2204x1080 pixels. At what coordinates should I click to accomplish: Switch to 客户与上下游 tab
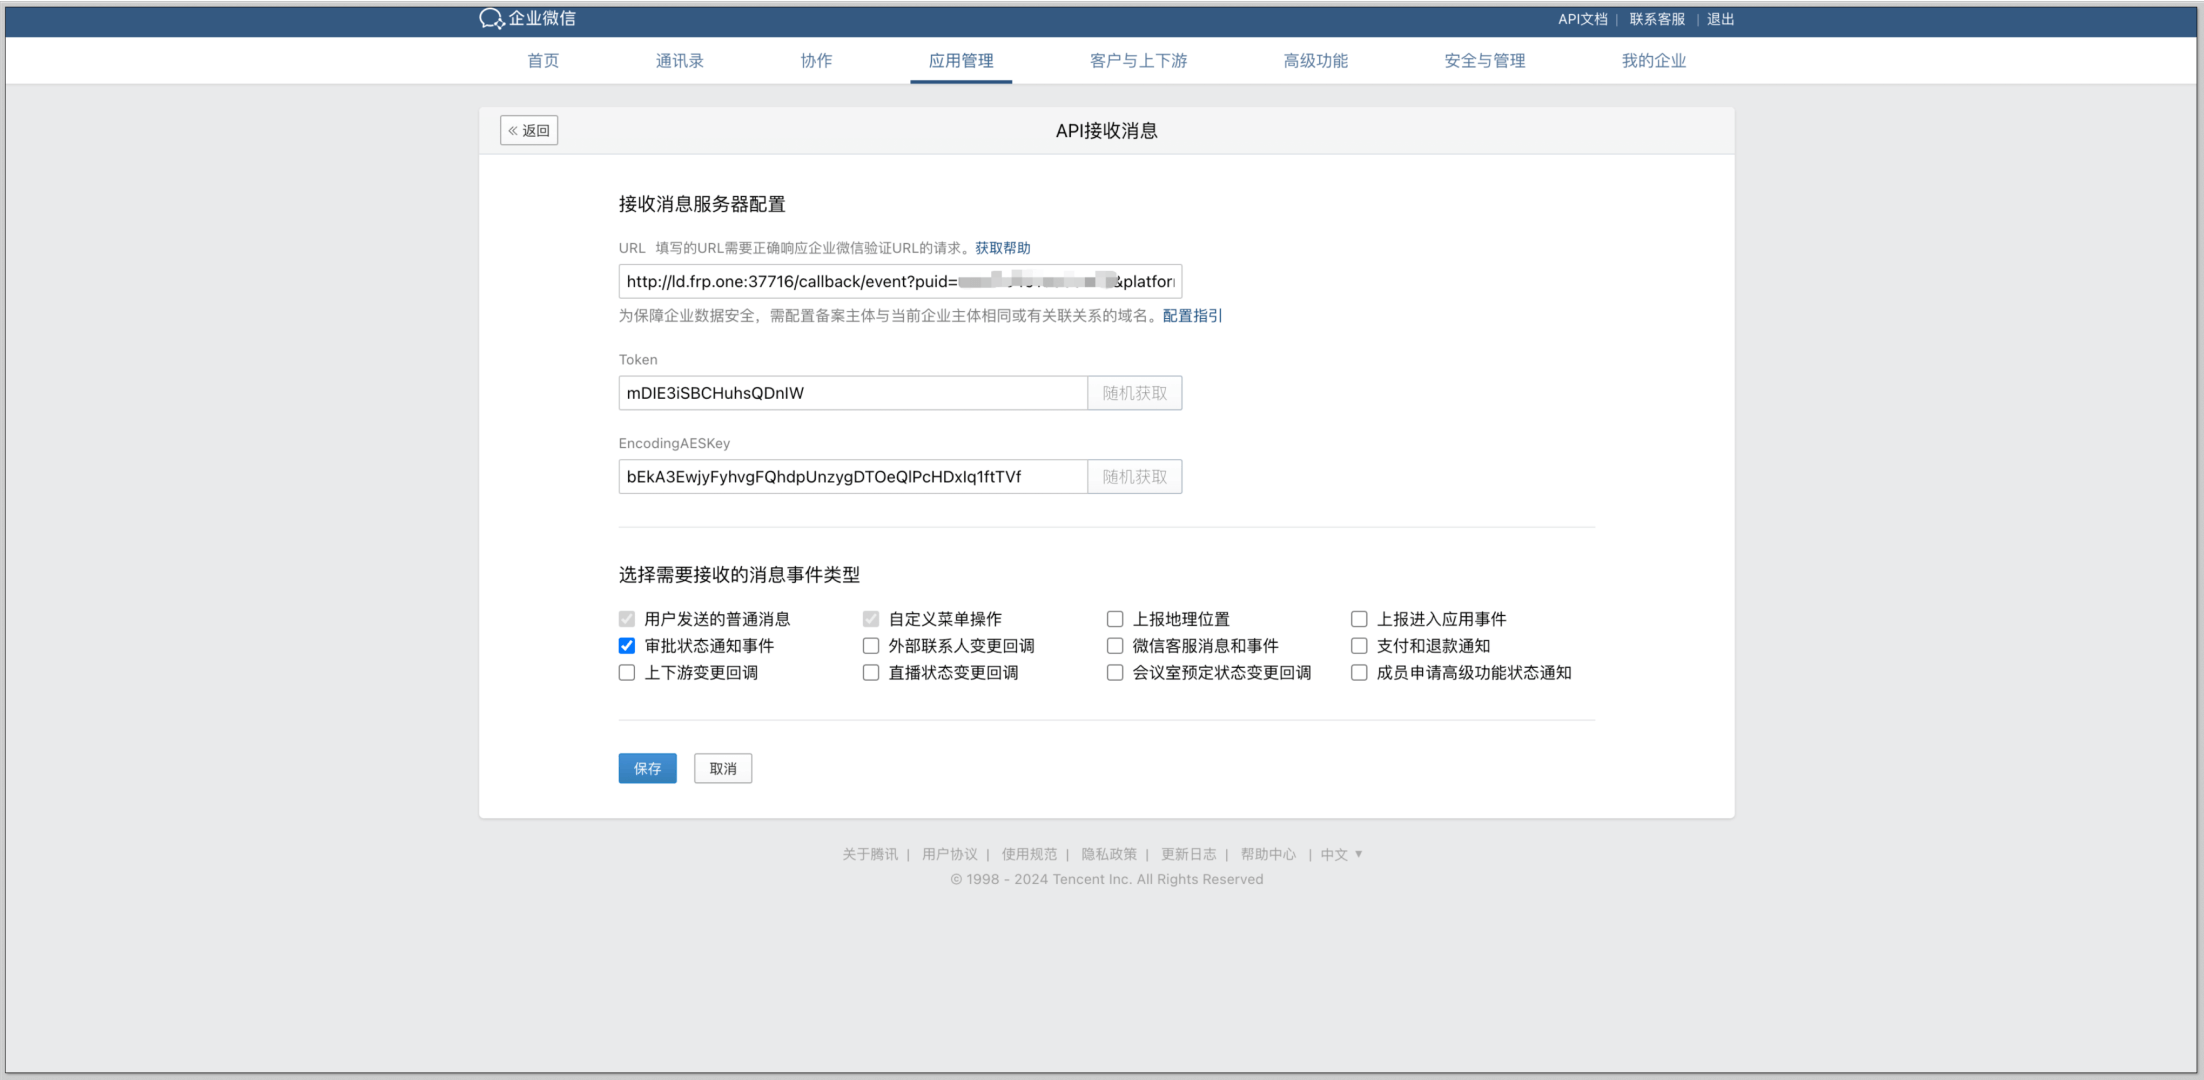coord(1138,61)
